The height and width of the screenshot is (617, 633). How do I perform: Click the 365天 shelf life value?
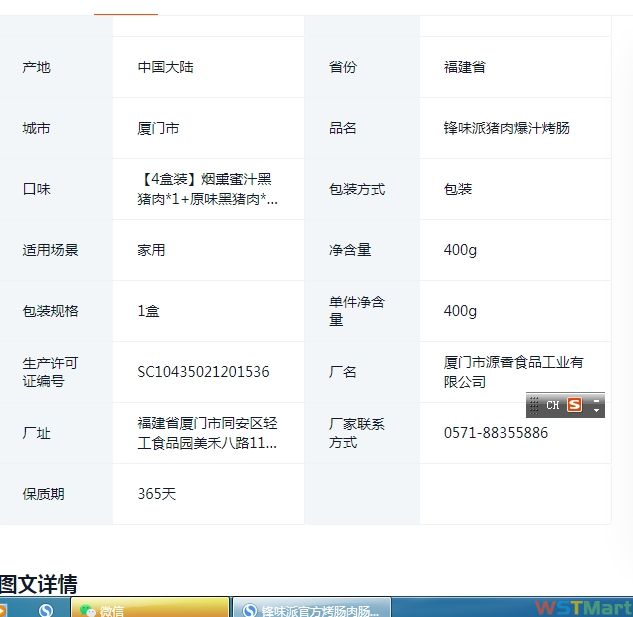(156, 494)
